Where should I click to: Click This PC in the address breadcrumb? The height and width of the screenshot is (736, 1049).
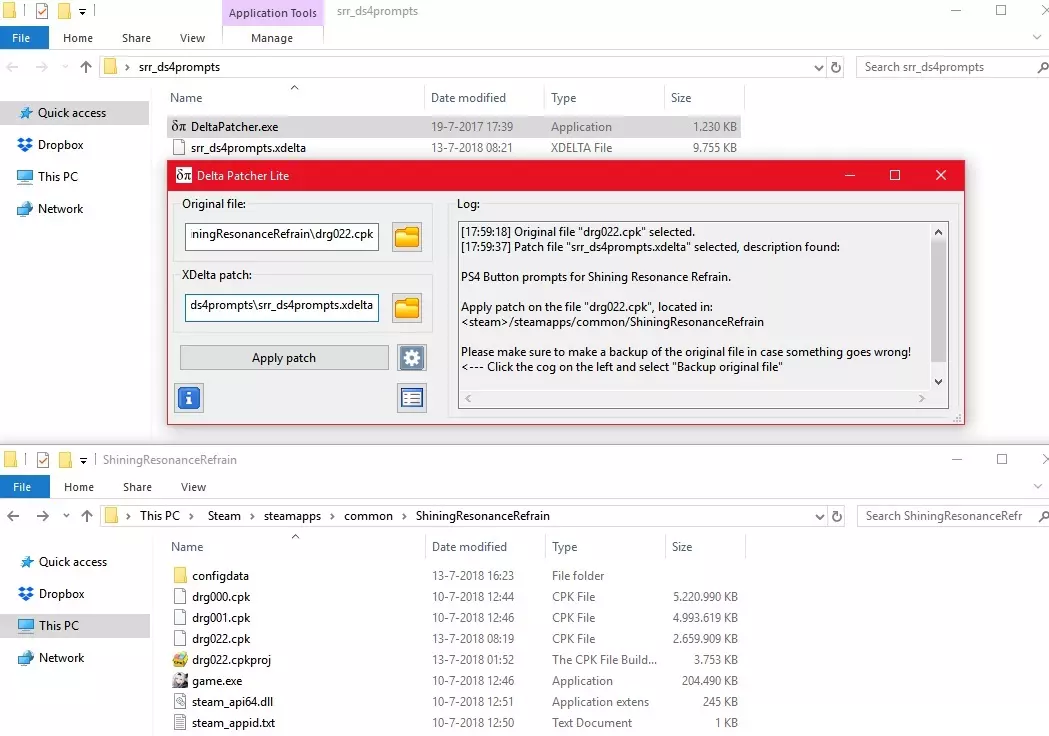click(160, 516)
